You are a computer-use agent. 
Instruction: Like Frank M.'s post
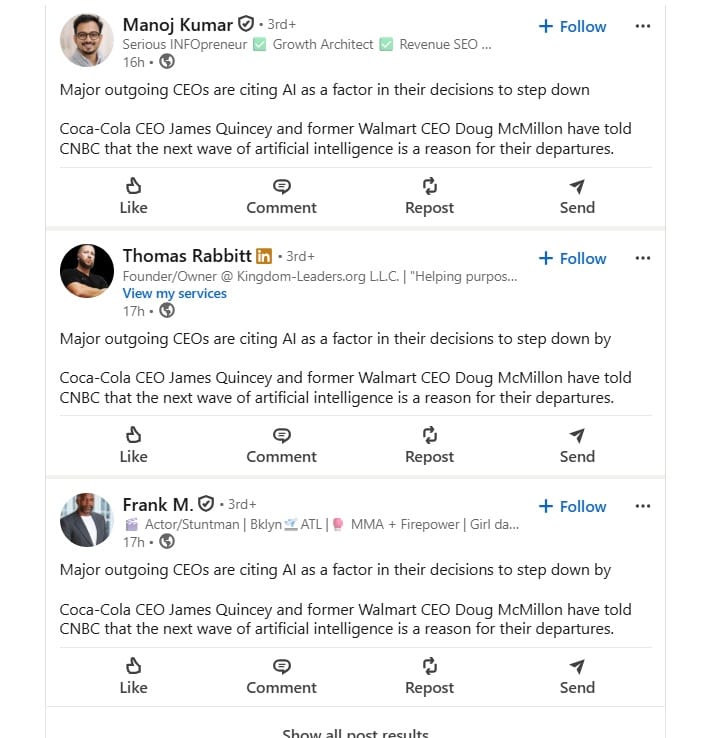(x=133, y=676)
